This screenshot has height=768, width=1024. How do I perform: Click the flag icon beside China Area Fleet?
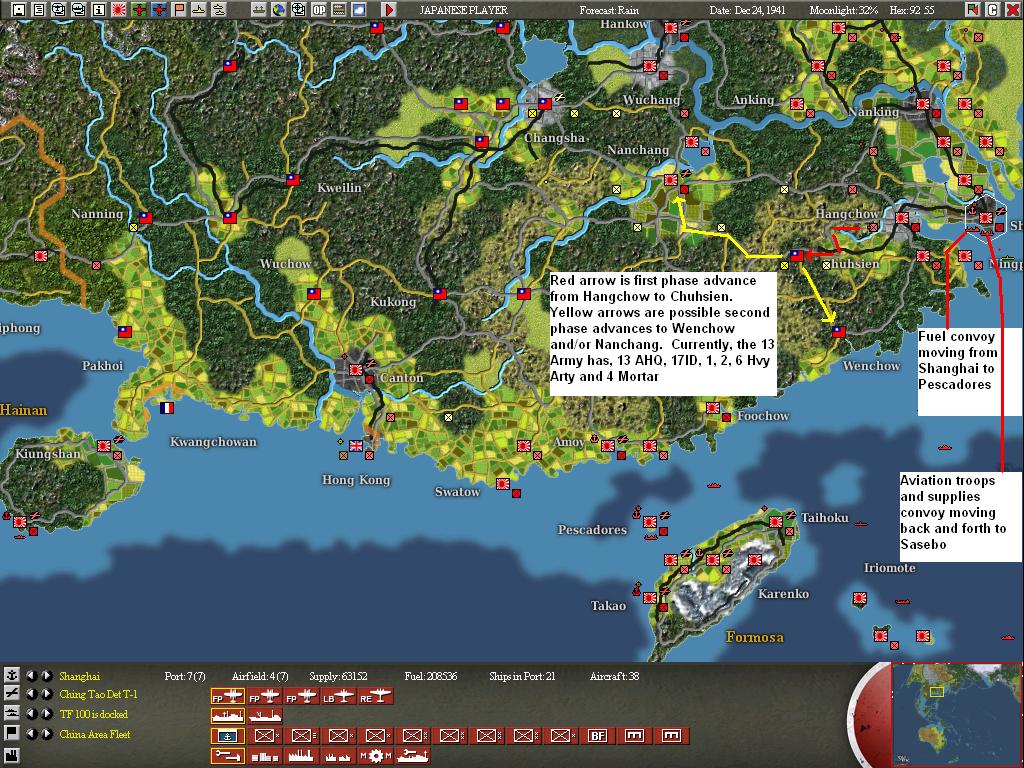(11, 733)
